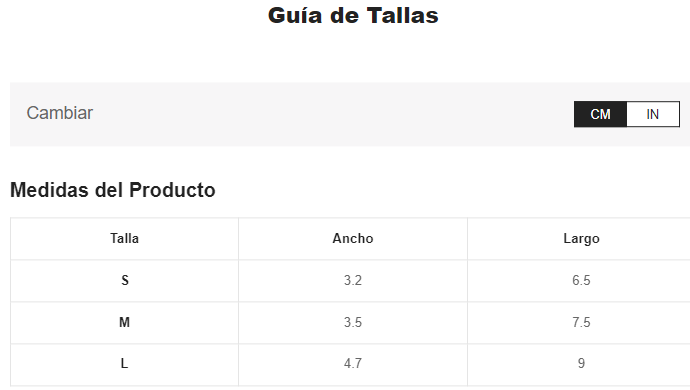The image size is (690, 390).
Task: Click the length value 9 cell
Action: click(x=581, y=364)
